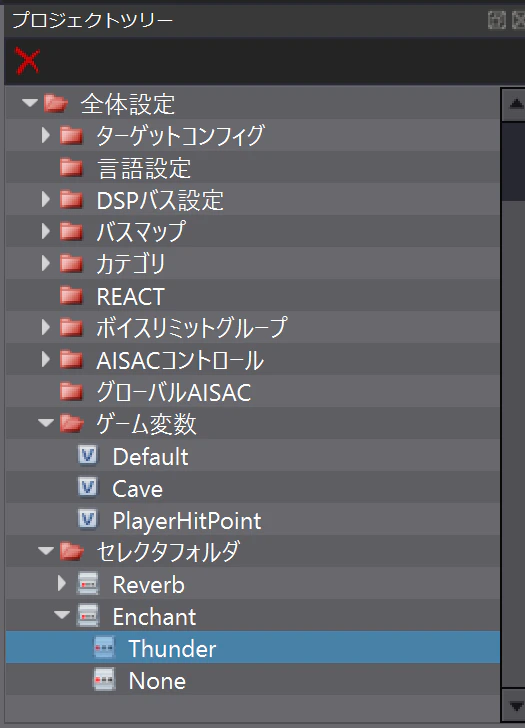This screenshot has width=525, height=728.
Task: Select the PlayerHitPoint variable text
Action: [x=187, y=521]
